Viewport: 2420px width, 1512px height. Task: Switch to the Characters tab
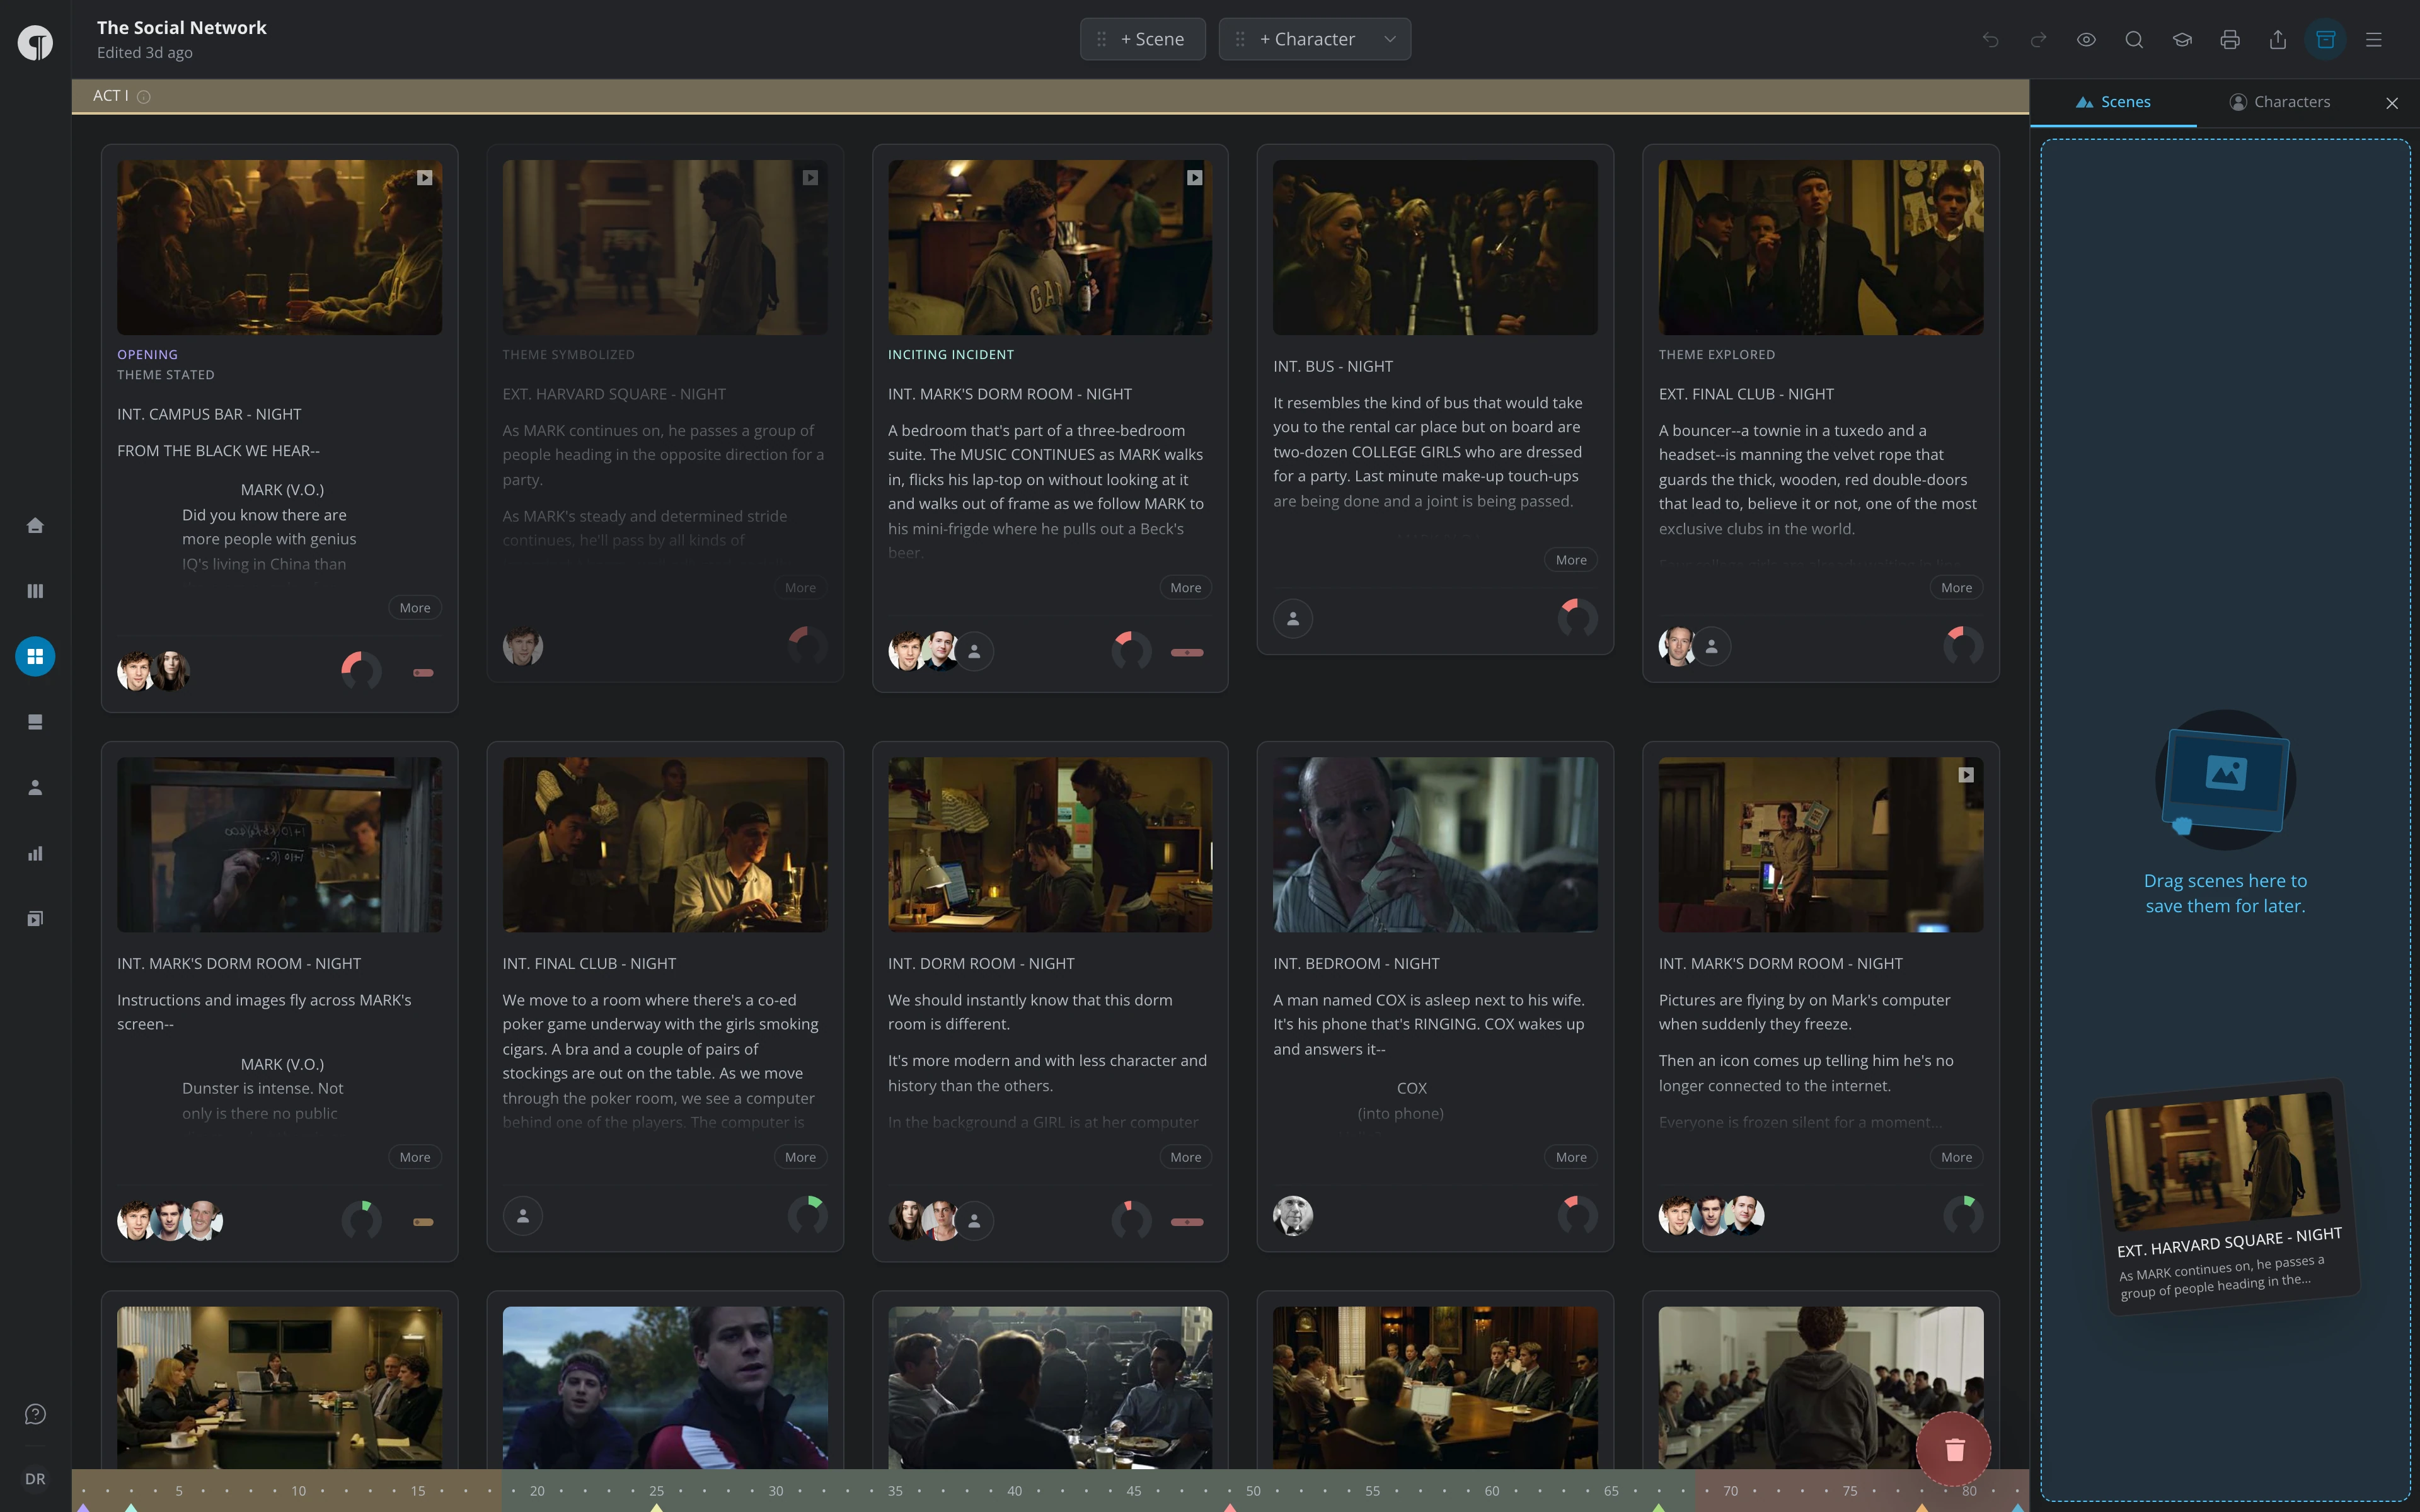tap(2280, 102)
